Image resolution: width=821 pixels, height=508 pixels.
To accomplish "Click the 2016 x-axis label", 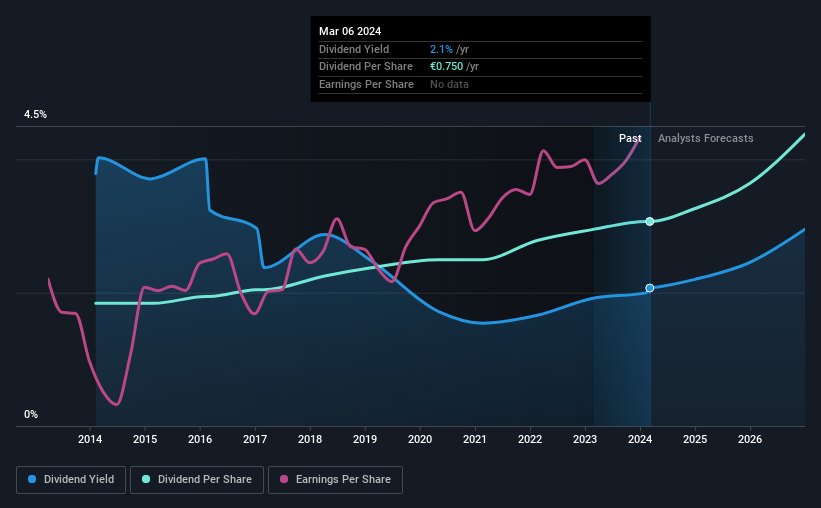I will point(200,439).
